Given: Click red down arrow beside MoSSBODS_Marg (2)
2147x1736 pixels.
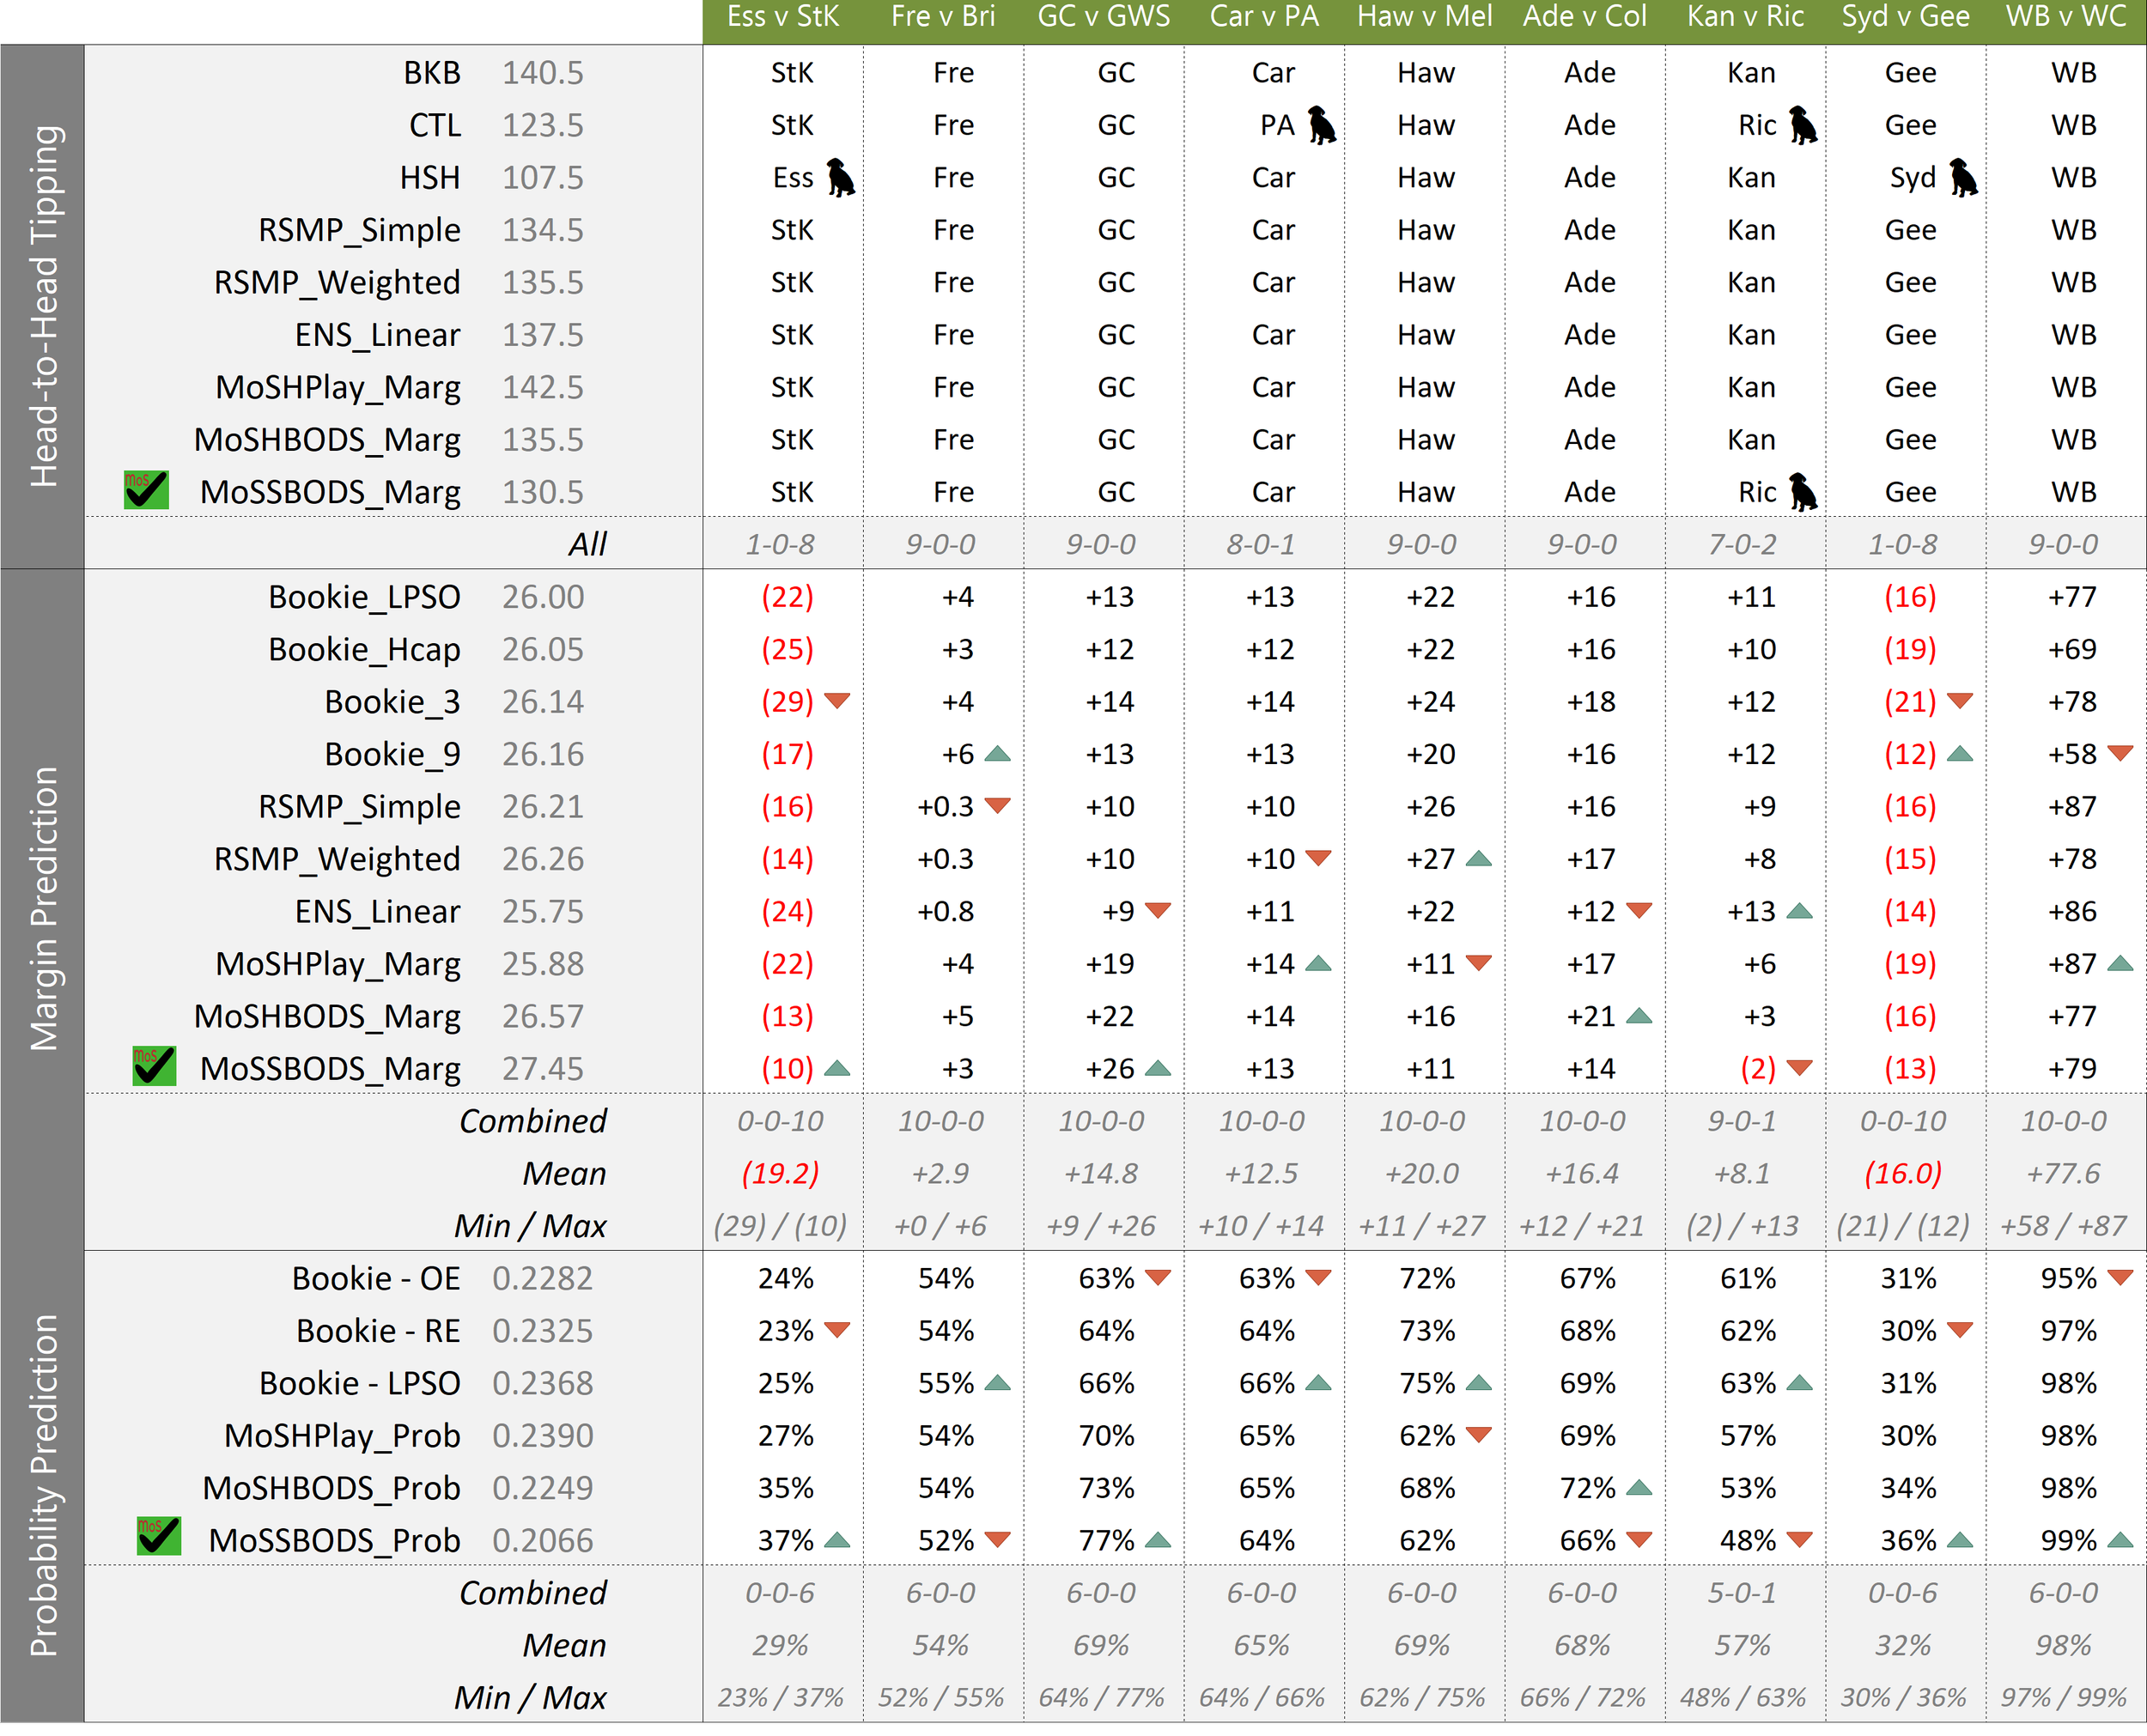Looking at the screenshot, I should [1799, 1068].
